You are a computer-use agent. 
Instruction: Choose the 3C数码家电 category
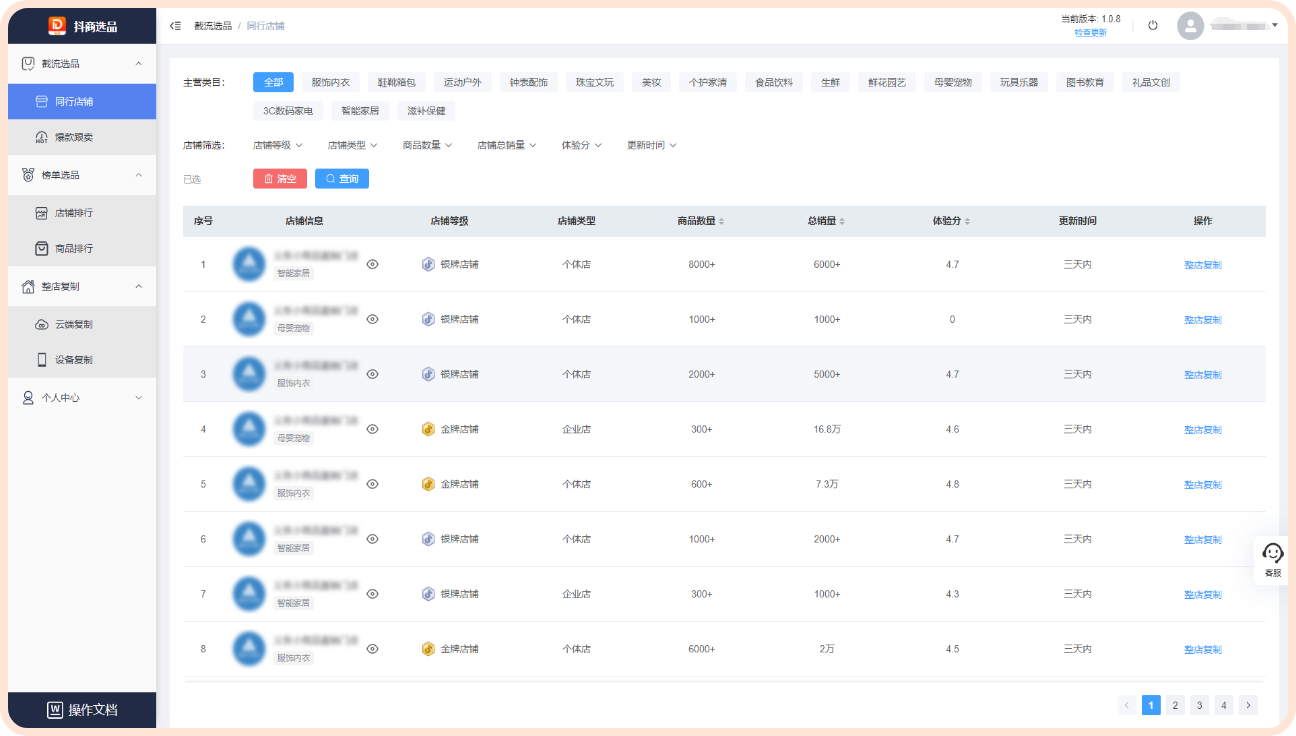[288, 111]
